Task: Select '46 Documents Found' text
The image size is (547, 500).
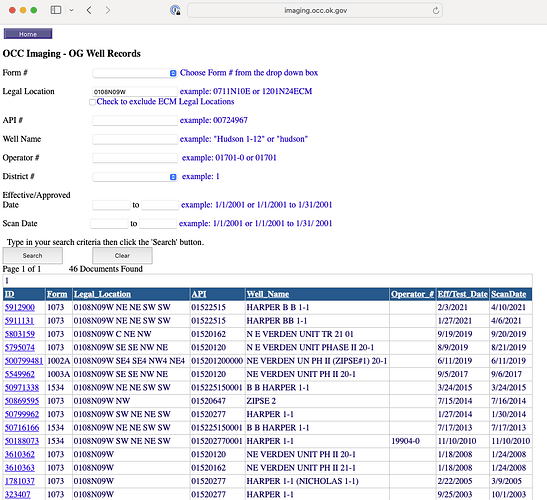Action: click(x=106, y=269)
